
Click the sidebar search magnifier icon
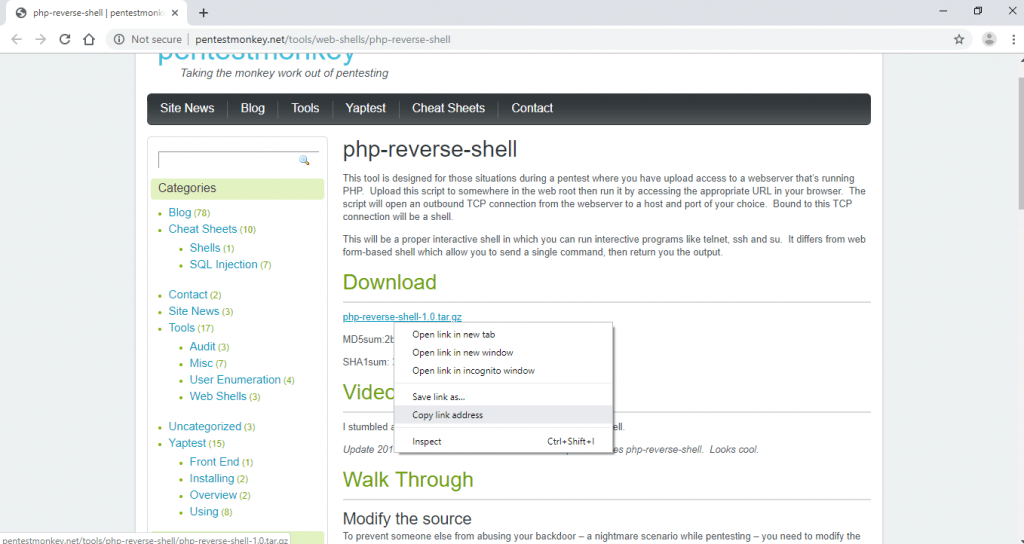pyautogui.click(x=304, y=160)
